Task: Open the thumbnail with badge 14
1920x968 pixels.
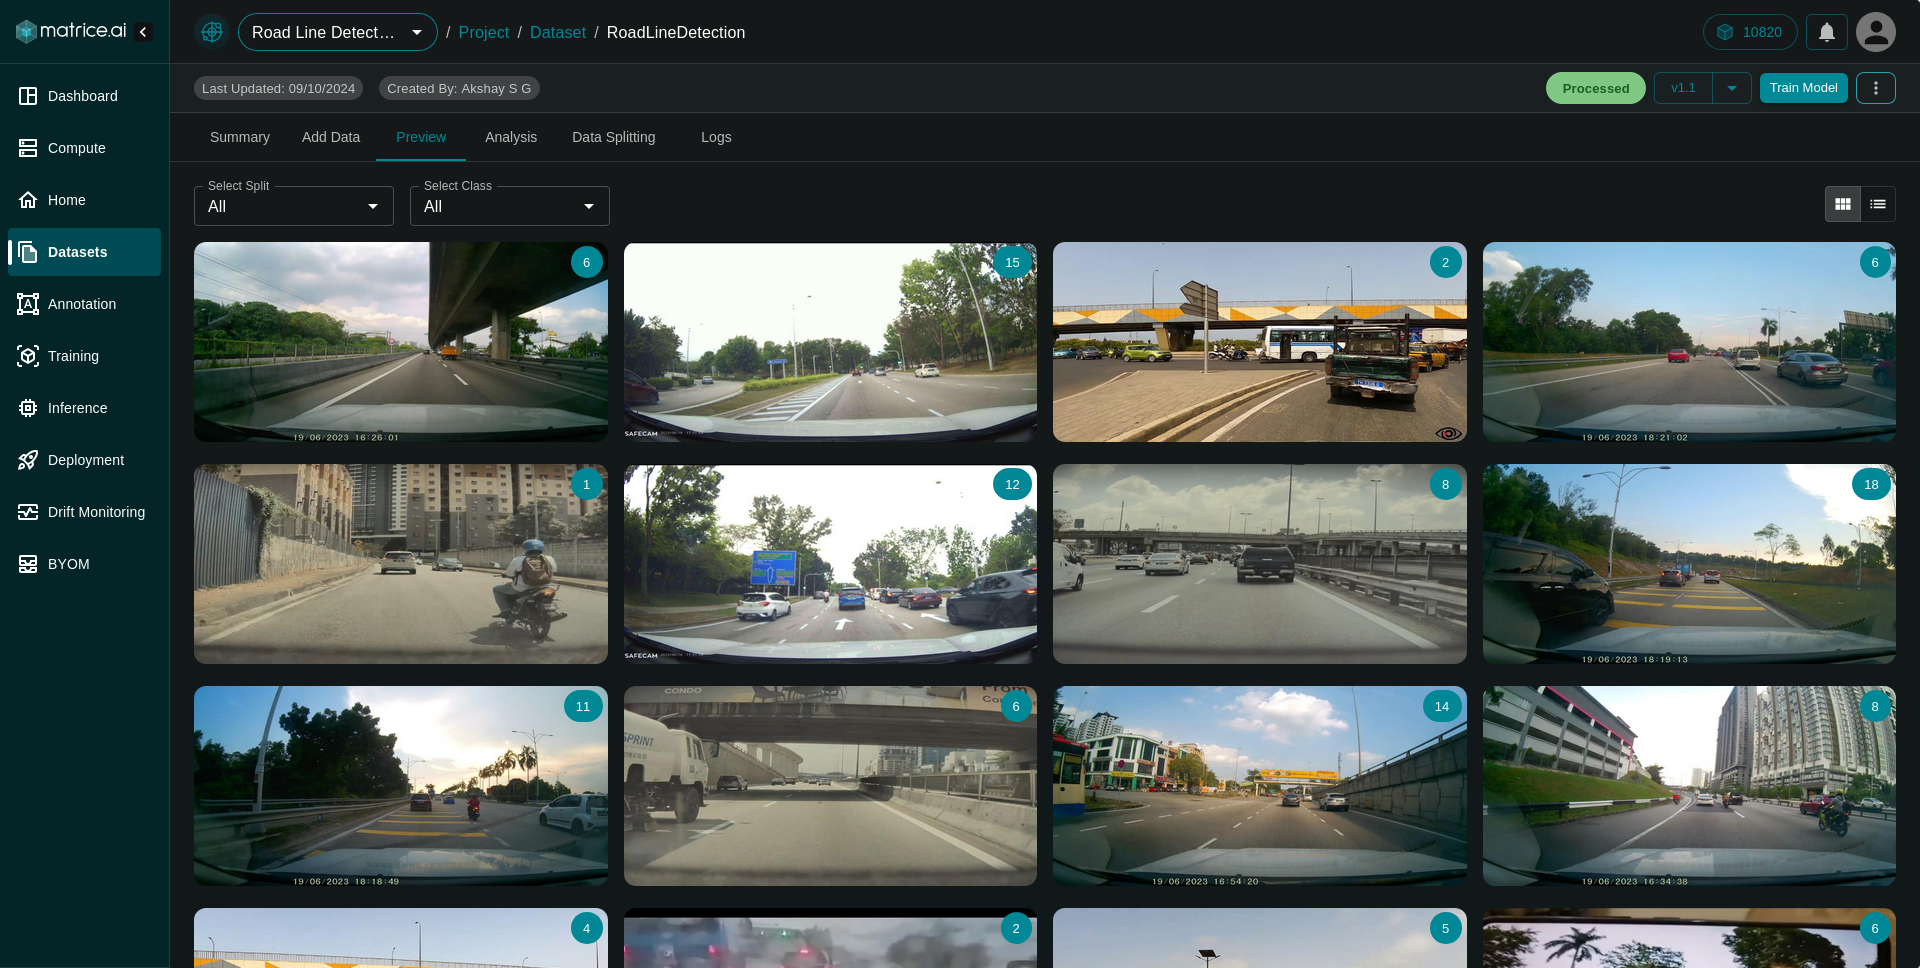Action: 1260,786
